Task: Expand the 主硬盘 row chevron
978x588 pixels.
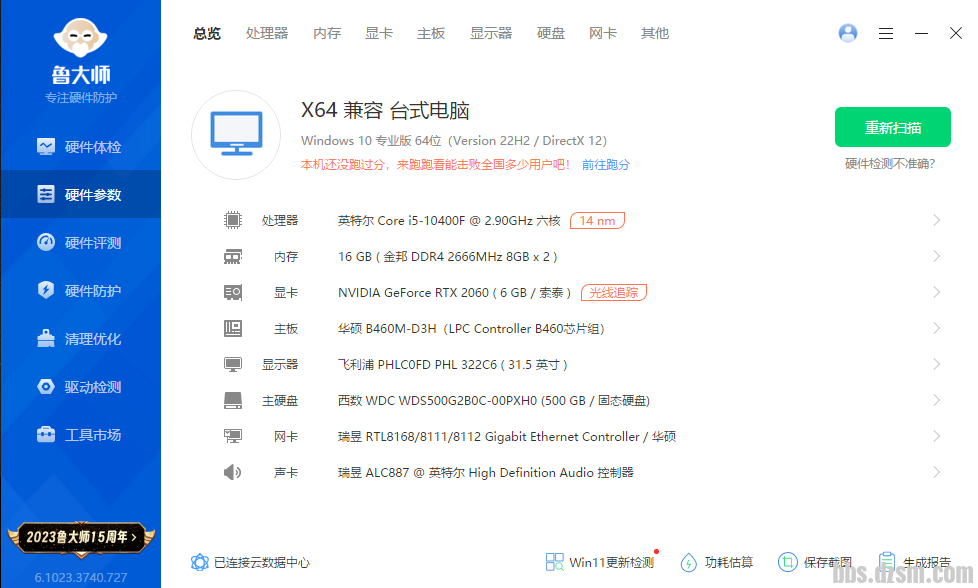Action: tap(937, 400)
